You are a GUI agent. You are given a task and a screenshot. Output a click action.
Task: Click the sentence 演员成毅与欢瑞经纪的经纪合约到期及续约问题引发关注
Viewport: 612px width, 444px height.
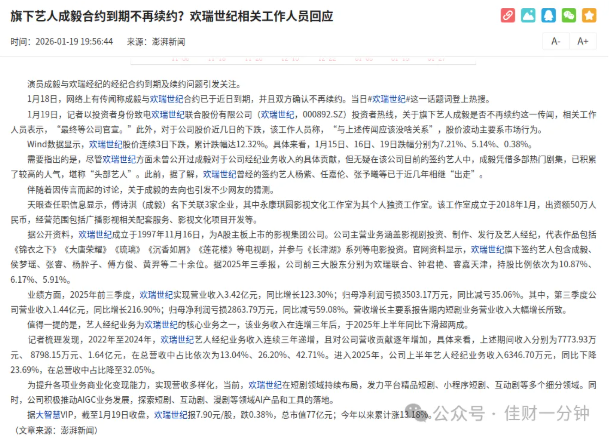132,84
